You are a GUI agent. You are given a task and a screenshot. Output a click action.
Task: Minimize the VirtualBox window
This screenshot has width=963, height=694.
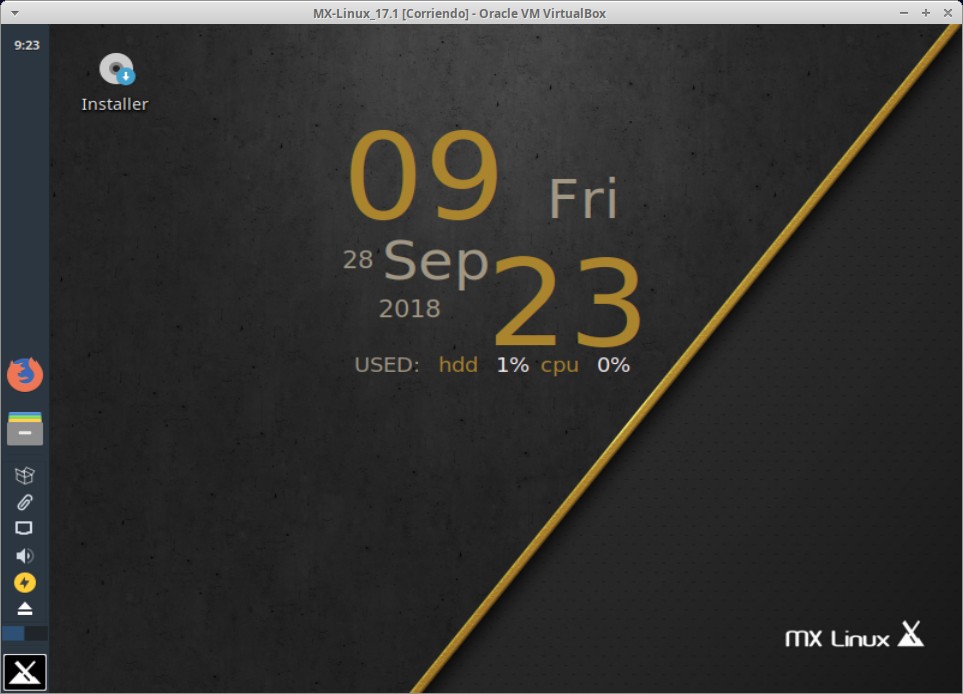[x=903, y=13]
